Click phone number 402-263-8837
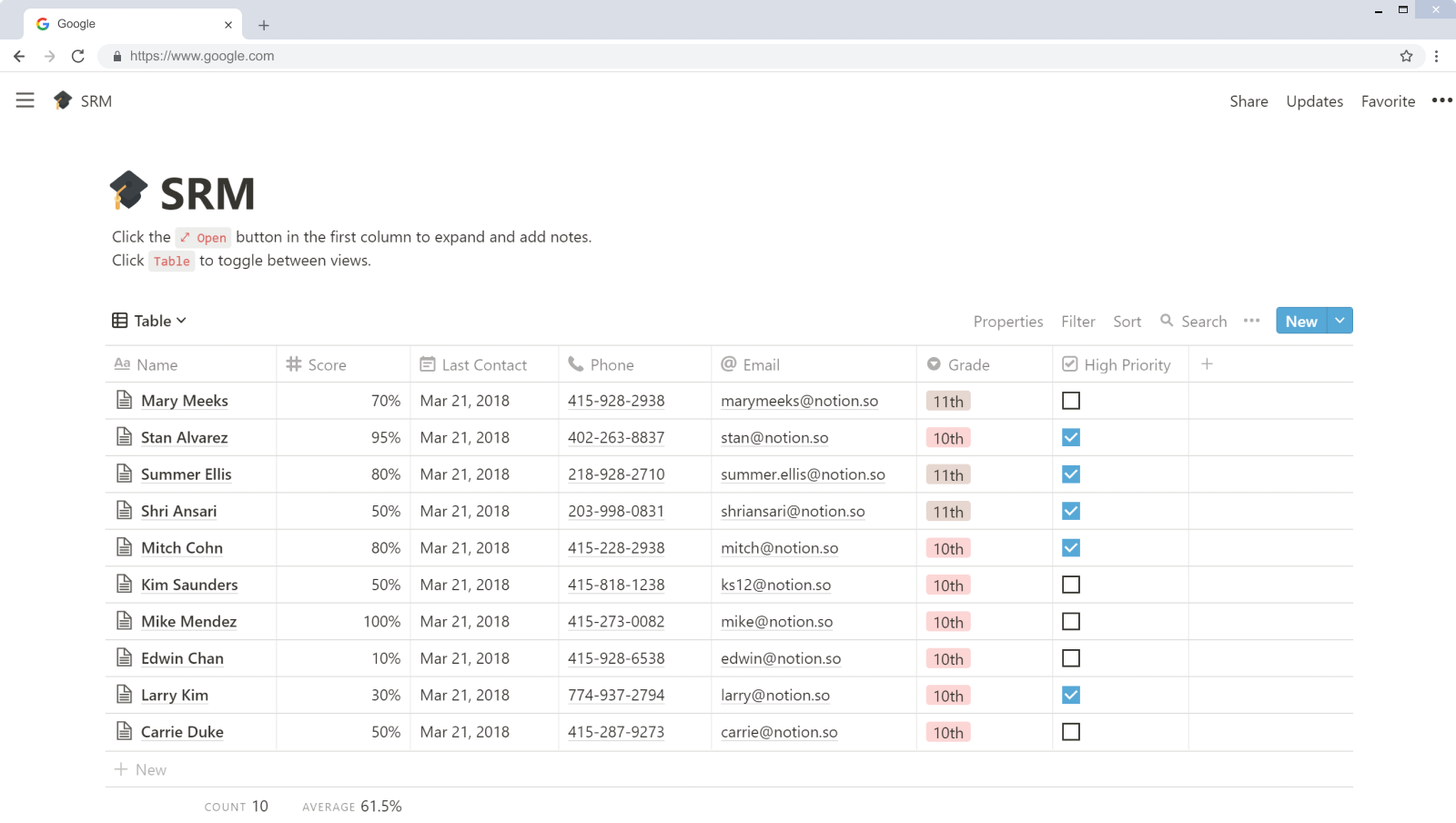Screen dimensions: 1456x823 pos(616,437)
